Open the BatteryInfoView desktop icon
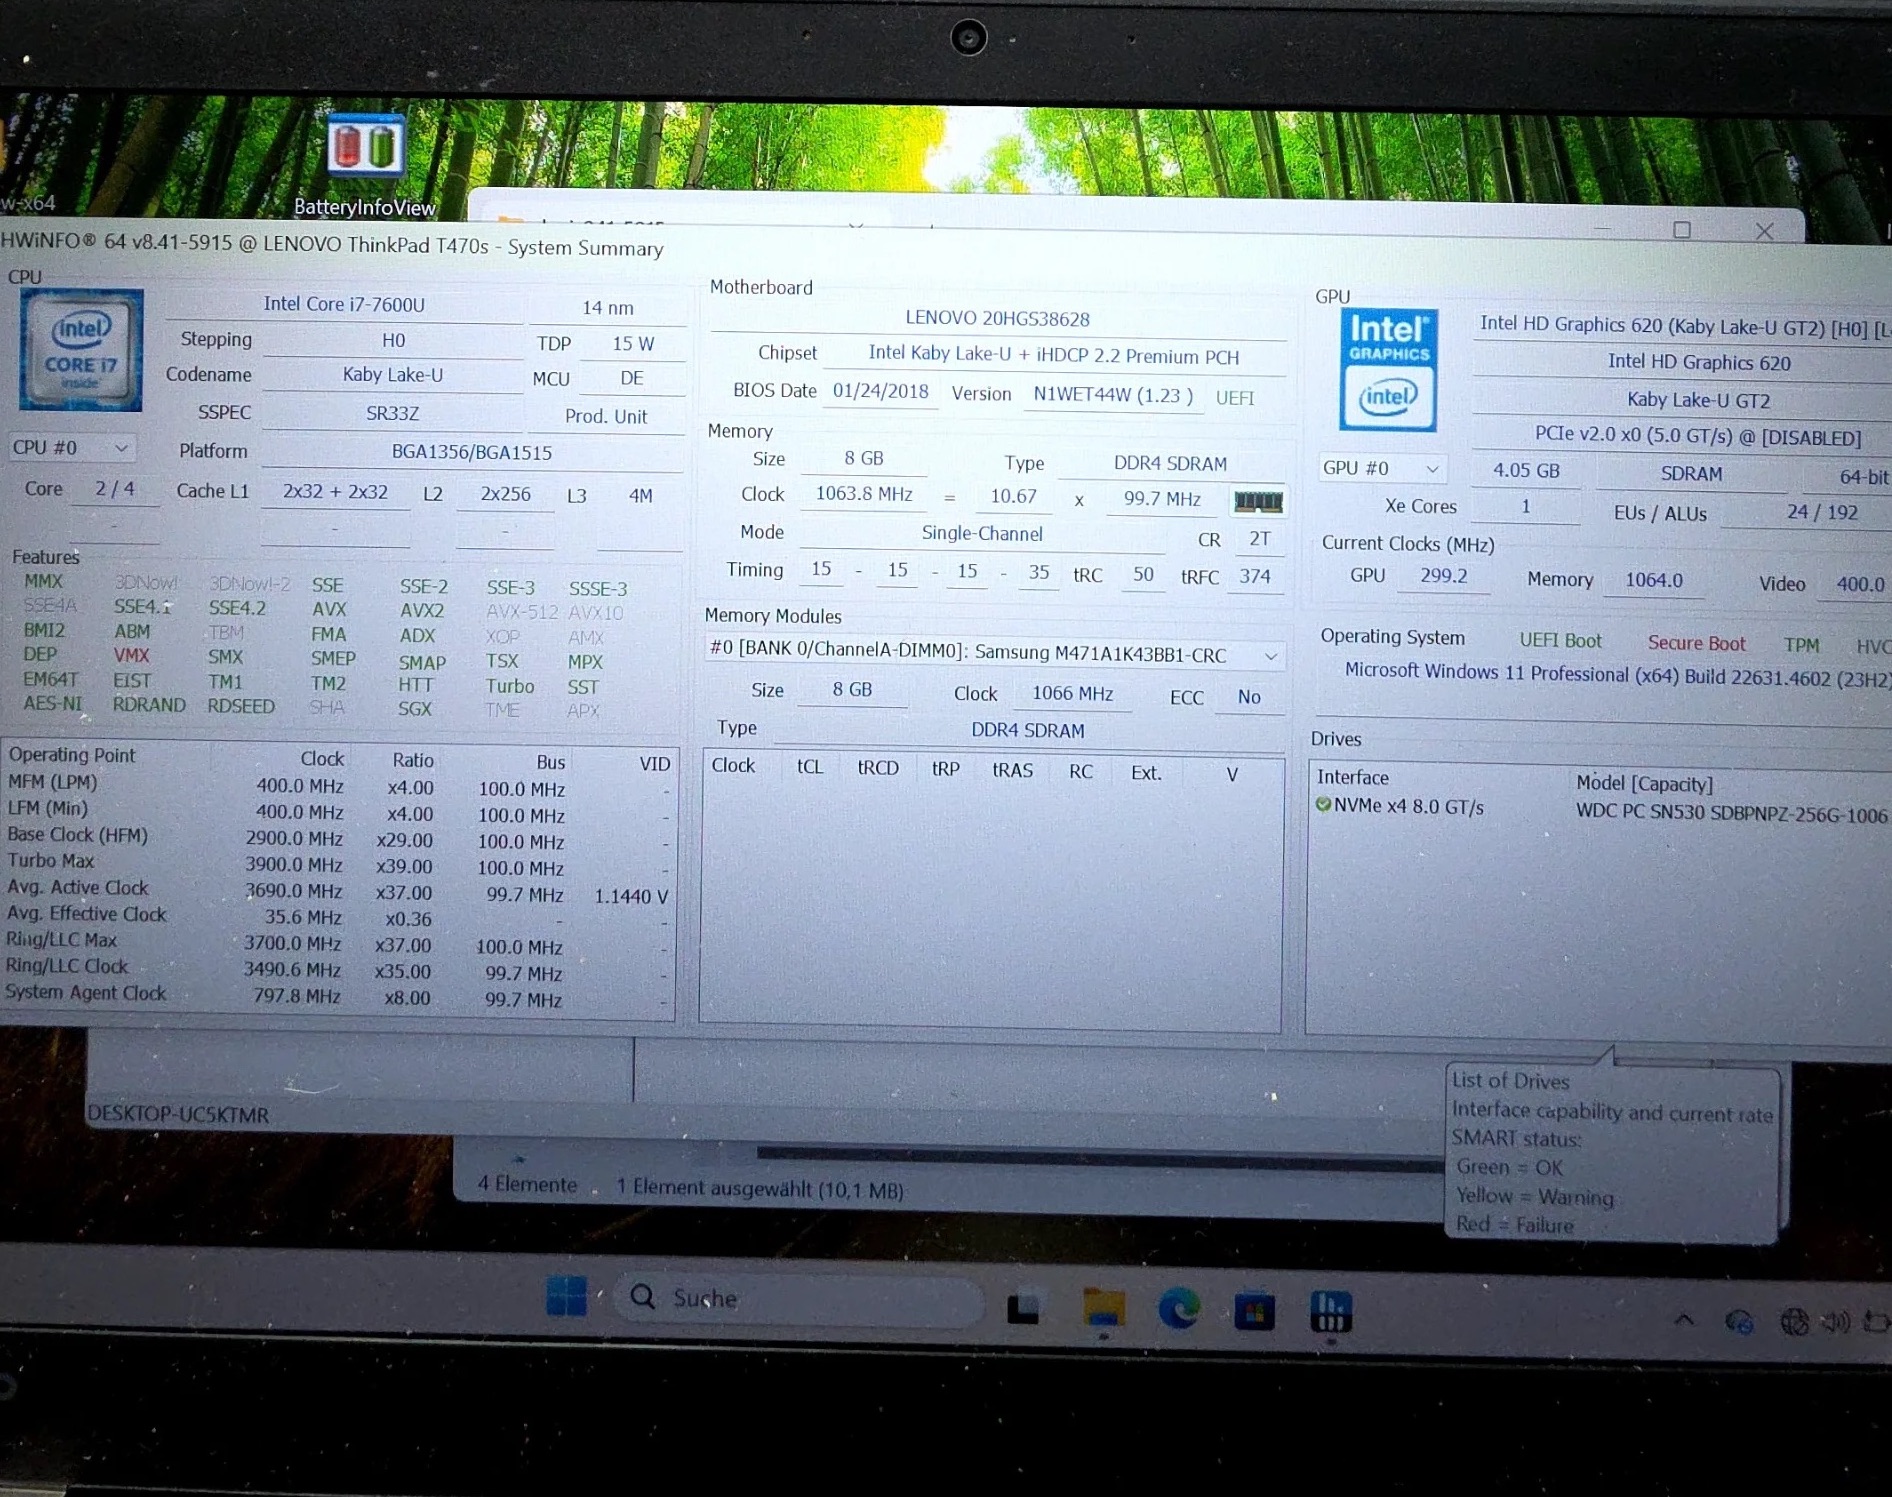 pyautogui.click(x=365, y=166)
